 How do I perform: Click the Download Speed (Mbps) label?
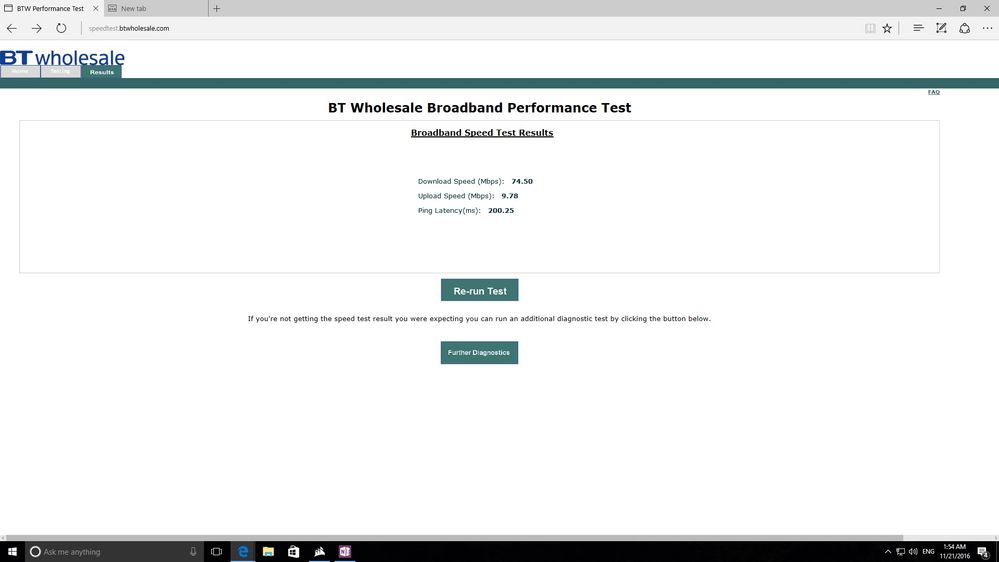click(x=461, y=181)
